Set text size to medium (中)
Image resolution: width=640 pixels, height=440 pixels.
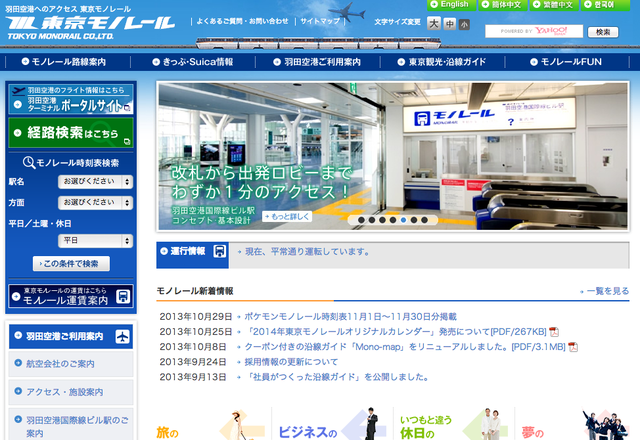(449, 24)
